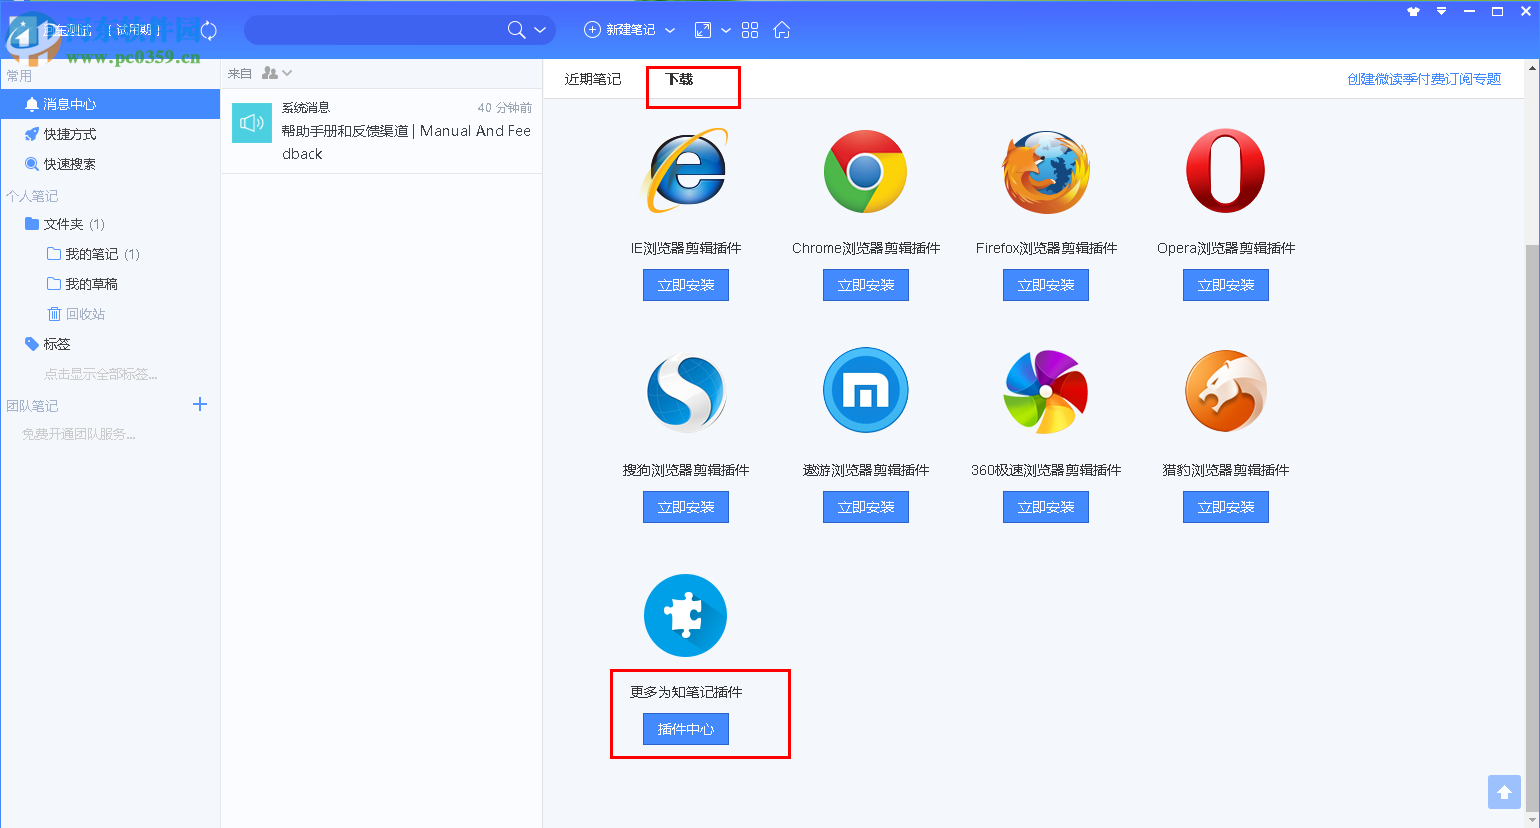Click the sync refresh icon
This screenshot has height=828, width=1540.
pyautogui.click(x=209, y=30)
